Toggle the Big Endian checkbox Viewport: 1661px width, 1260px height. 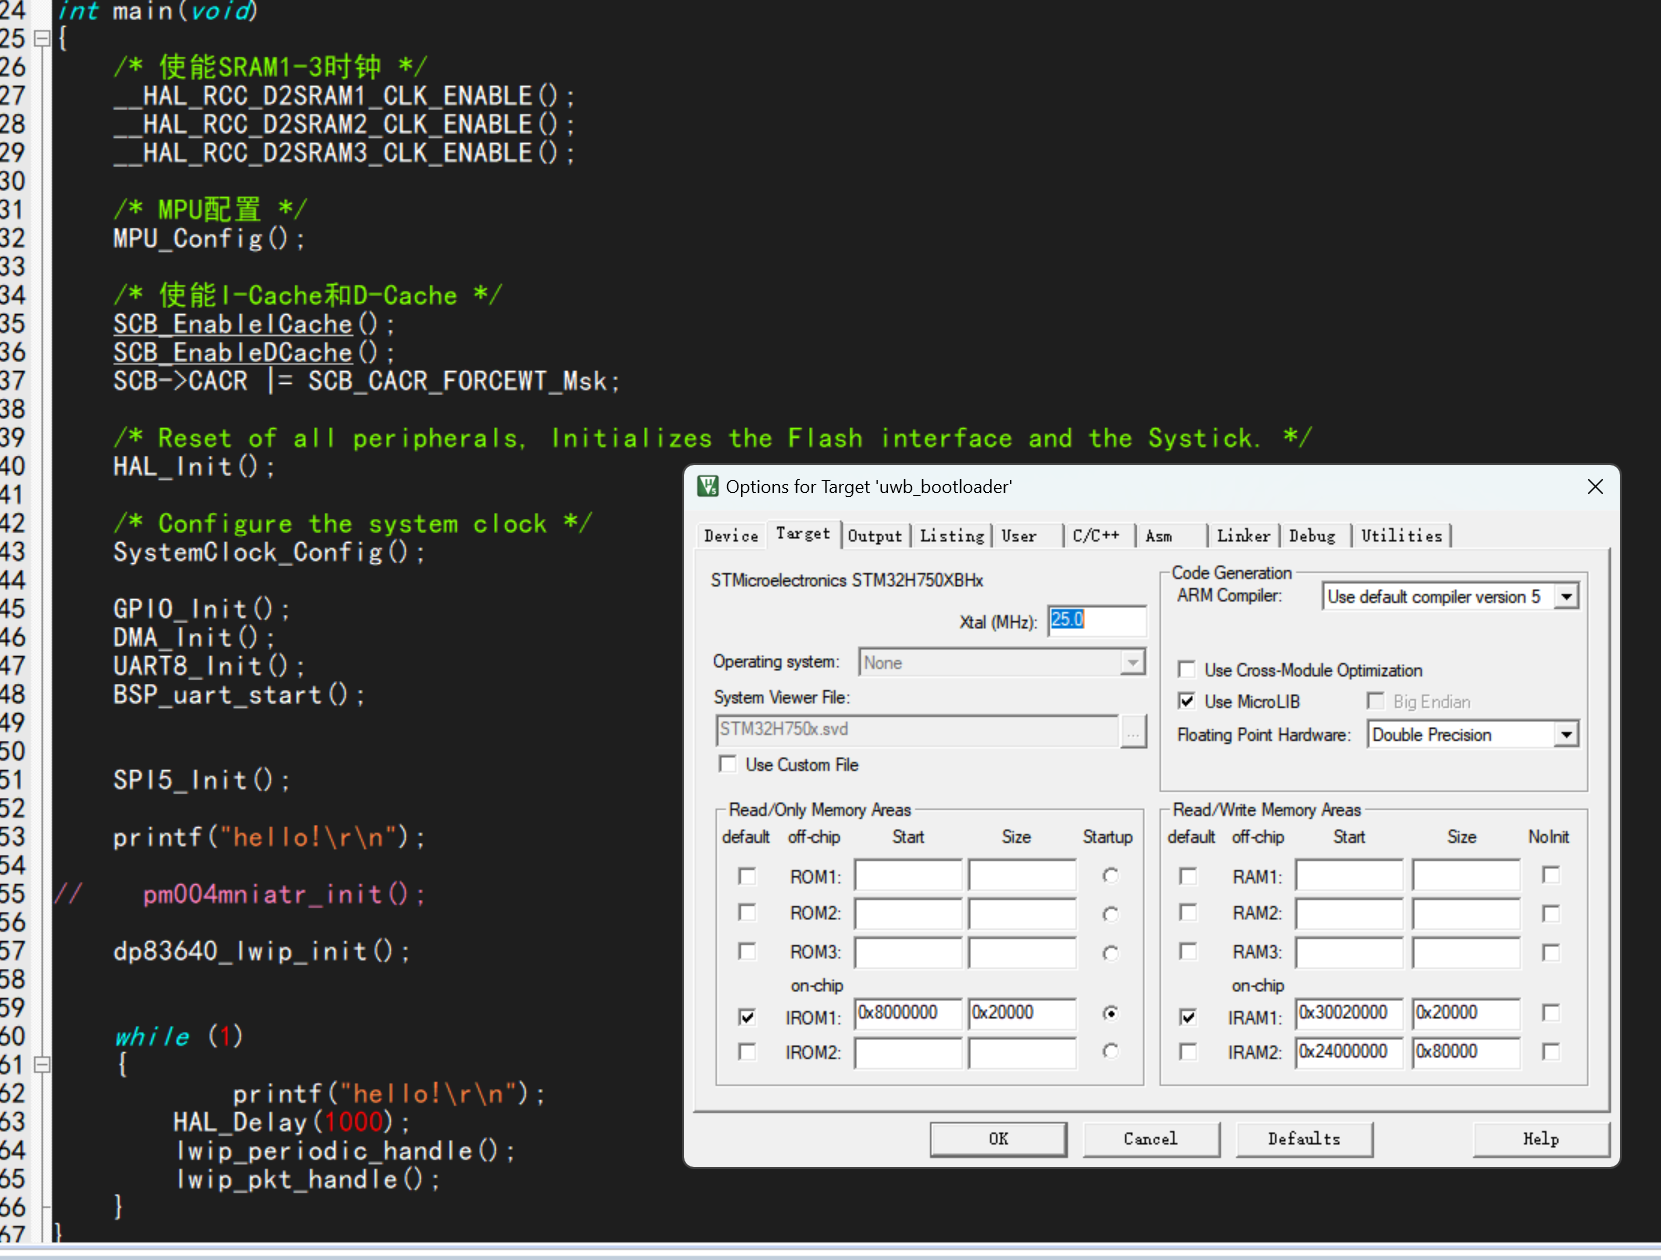click(x=1376, y=701)
